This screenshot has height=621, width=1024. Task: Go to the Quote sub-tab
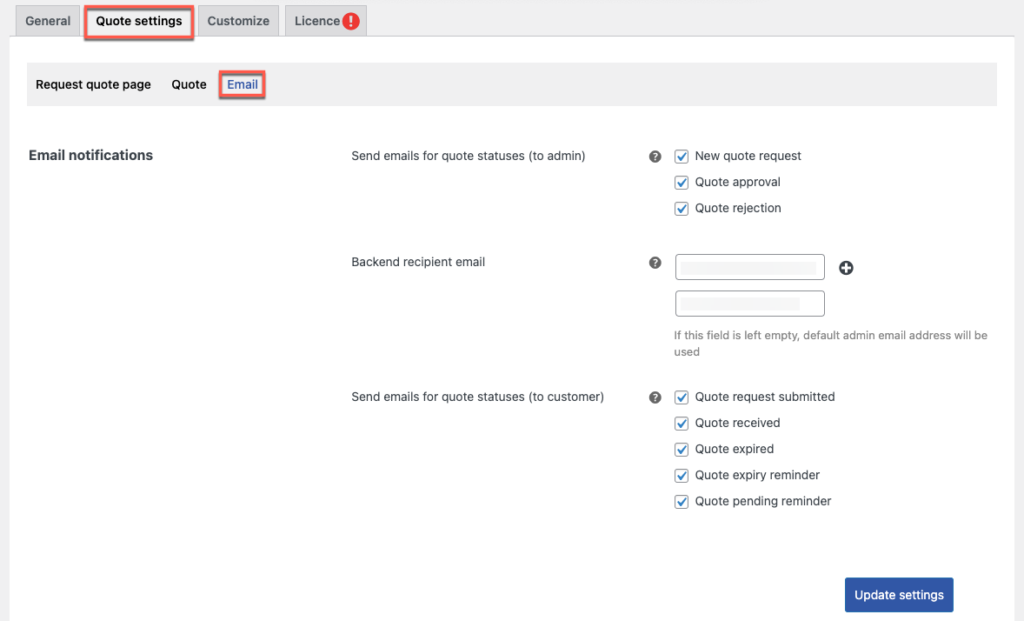189,85
